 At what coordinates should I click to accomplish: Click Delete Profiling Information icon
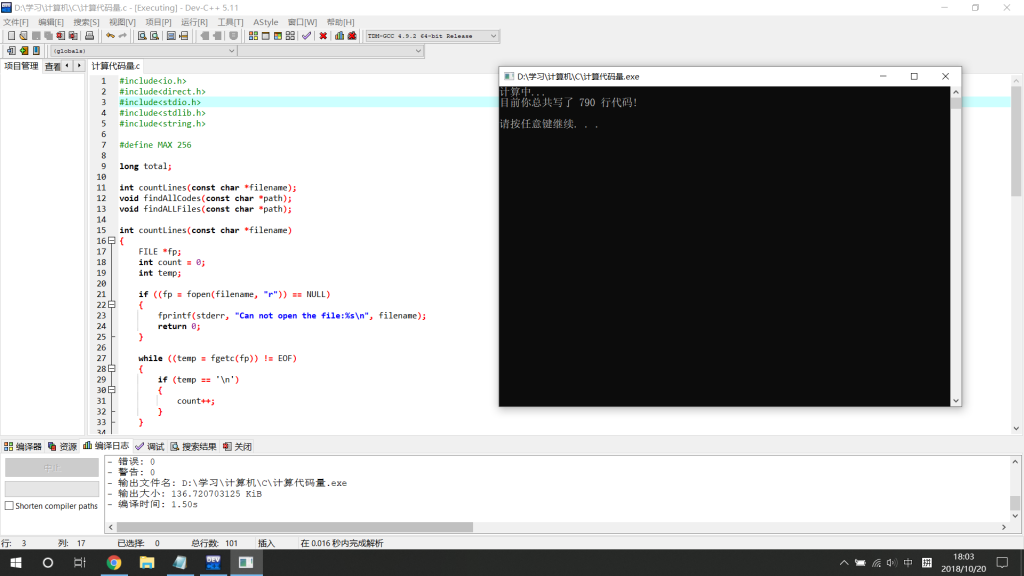pyautogui.click(x=353, y=36)
